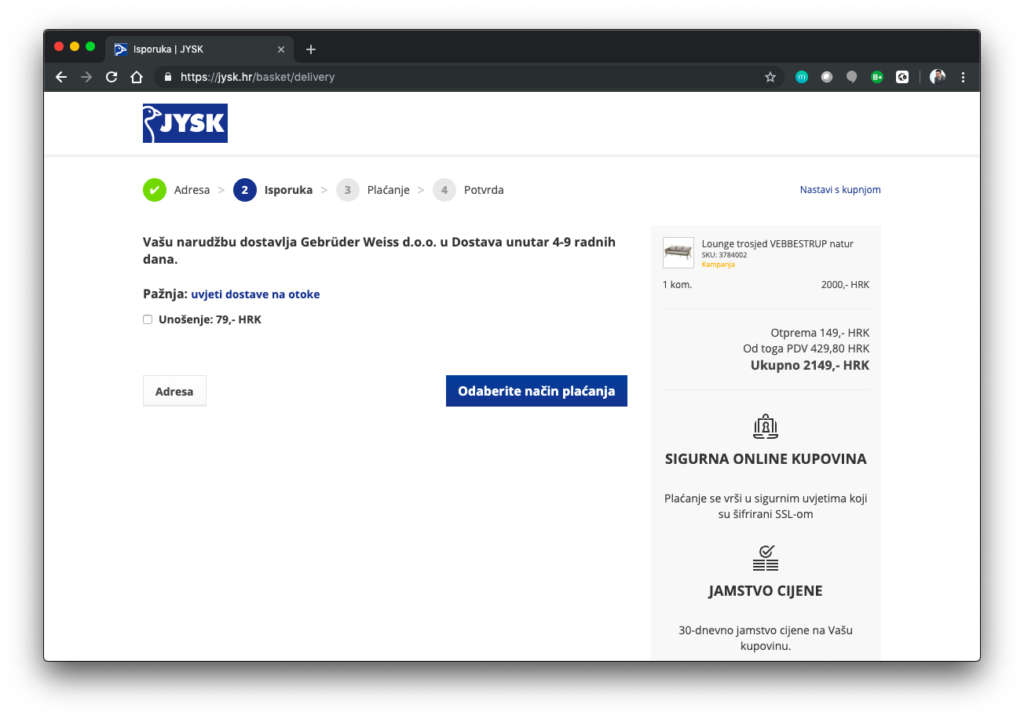The height and width of the screenshot is (719, 1024).
Task: Open the Chrome three-dot menu
Action: [x=963, y=77]
